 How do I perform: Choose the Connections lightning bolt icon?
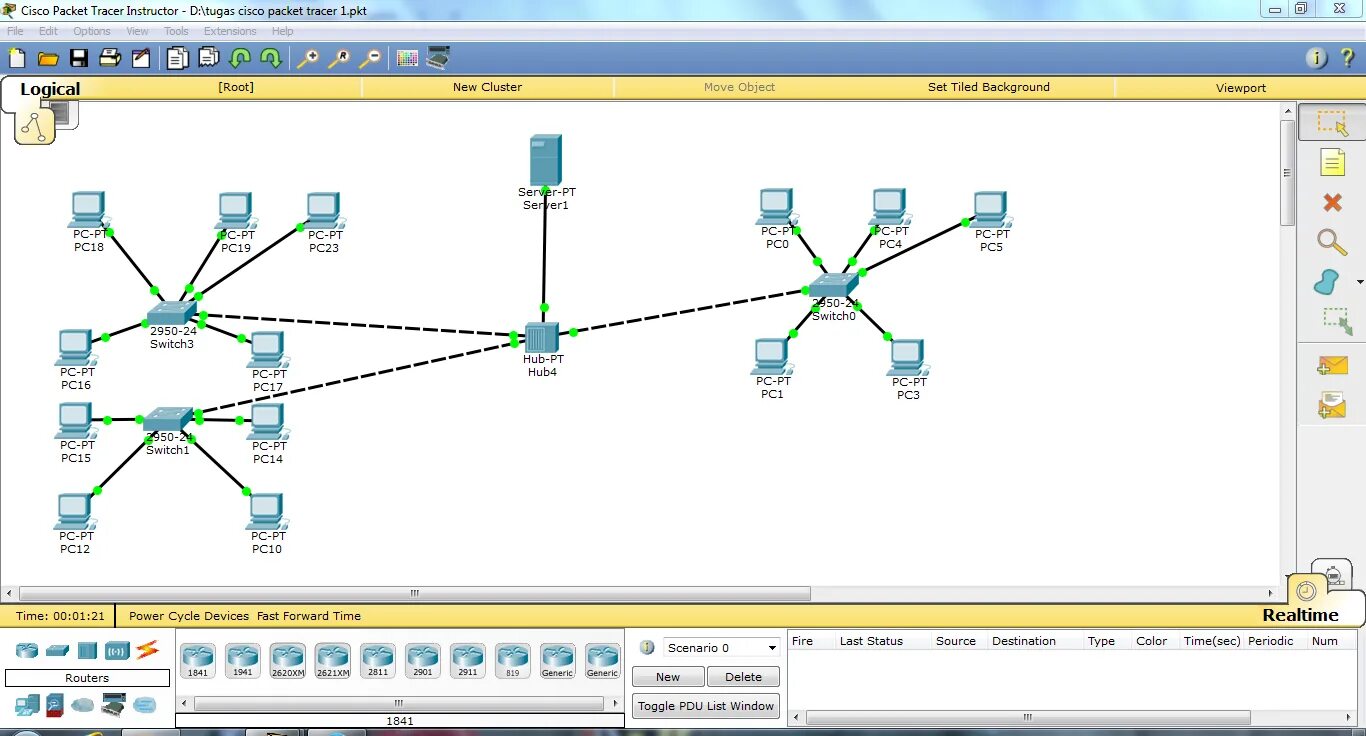pos(148,650)
